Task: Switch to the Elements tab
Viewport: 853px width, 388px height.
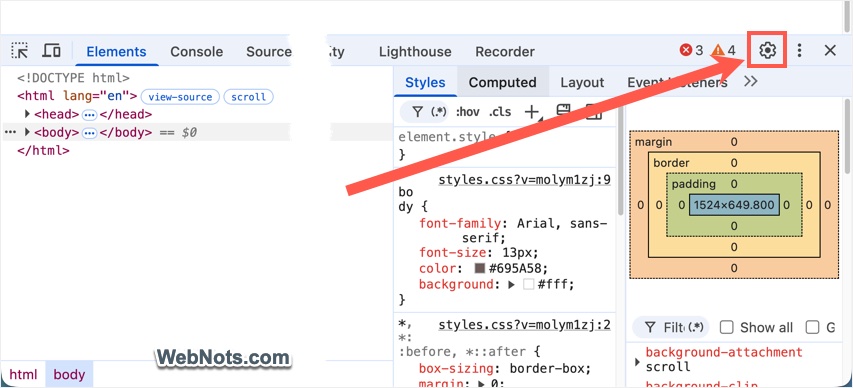Action: (116, 52)
